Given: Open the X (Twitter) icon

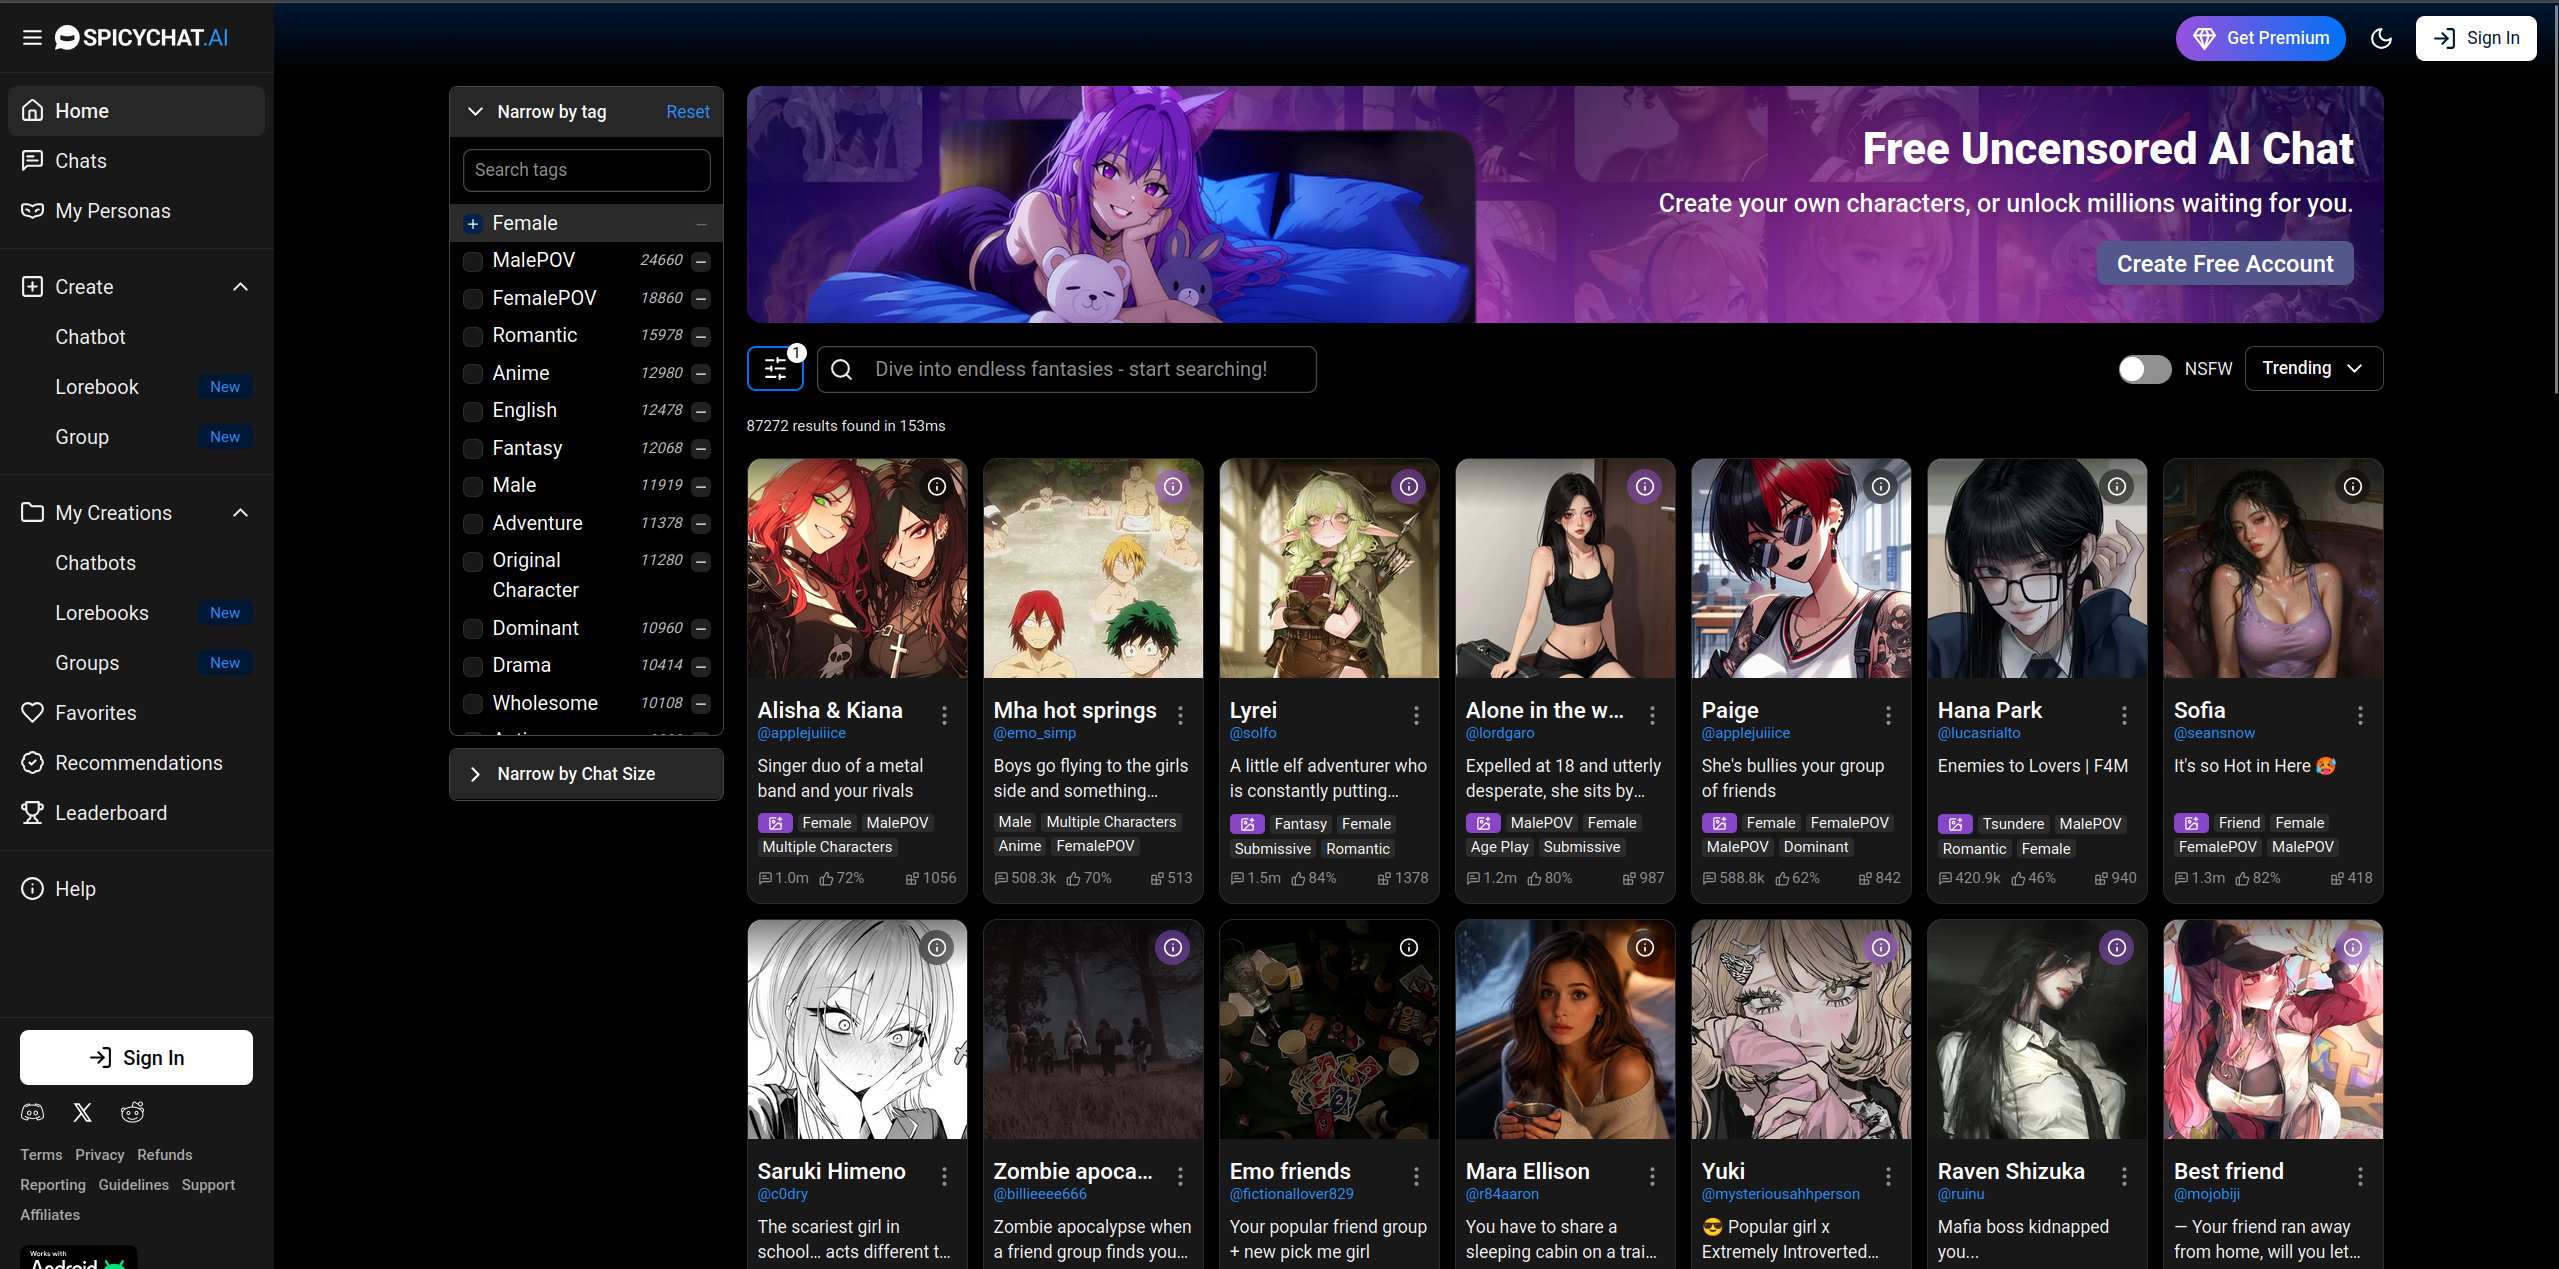Looking at the screenshot, I should pos(83,1112).
